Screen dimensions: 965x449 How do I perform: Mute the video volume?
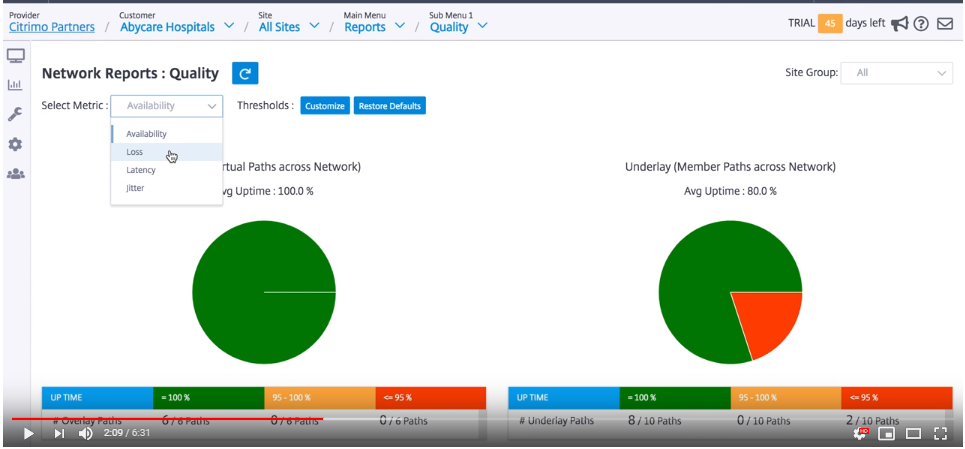coord(86,434)
